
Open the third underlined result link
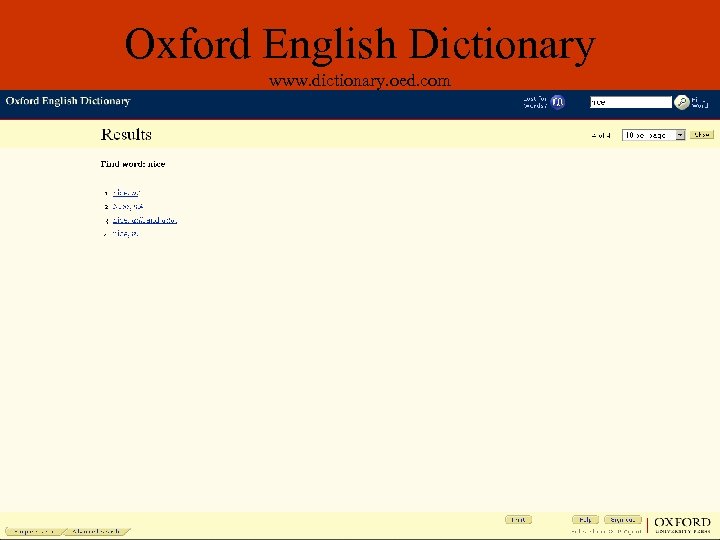coord(145,220)
